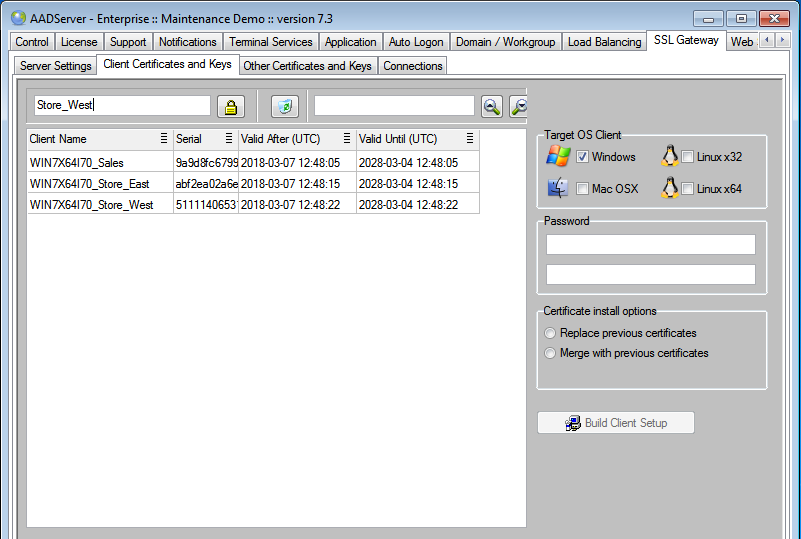801x539 pixels.
Task: Click the Linux x32 penguin icon
Action: 670,157
